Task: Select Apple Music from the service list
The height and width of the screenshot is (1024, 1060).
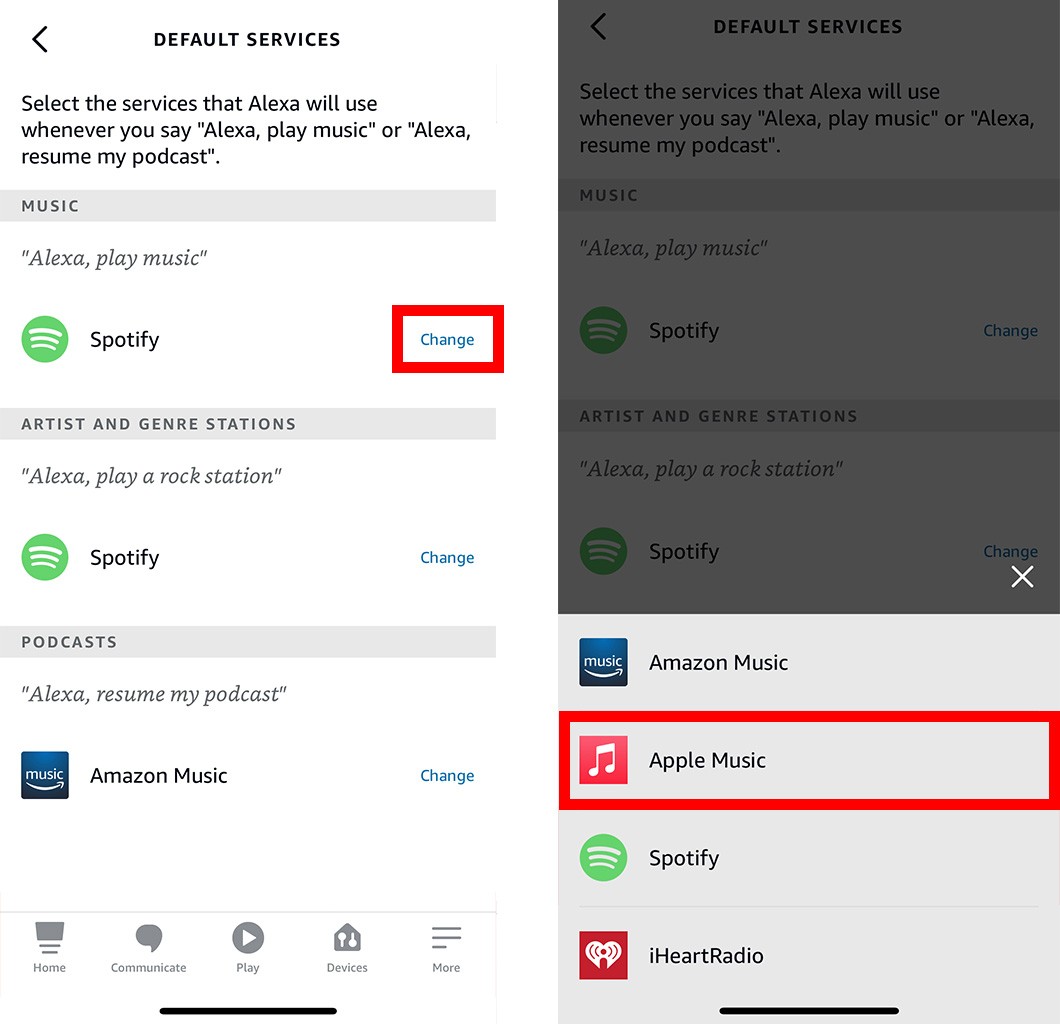Action: coord(809,760)
